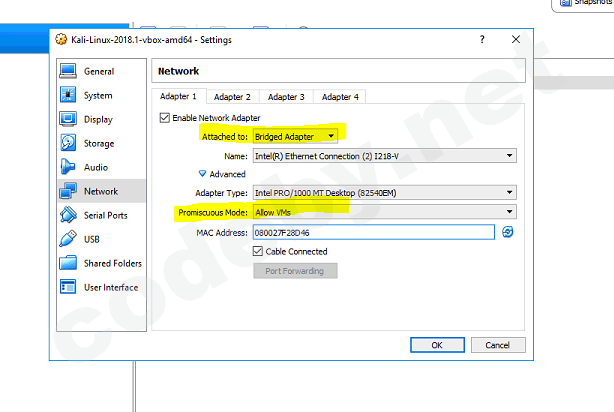
Task: Open the General settings icon
Action: (x=68, y=71)
